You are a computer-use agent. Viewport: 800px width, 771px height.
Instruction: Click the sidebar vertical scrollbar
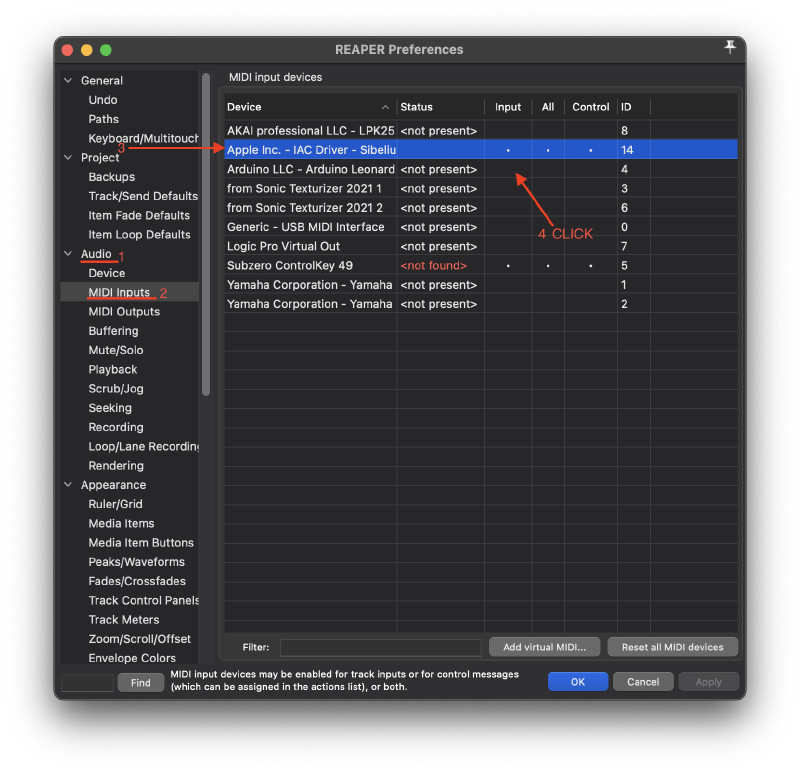tap(206, 235)
